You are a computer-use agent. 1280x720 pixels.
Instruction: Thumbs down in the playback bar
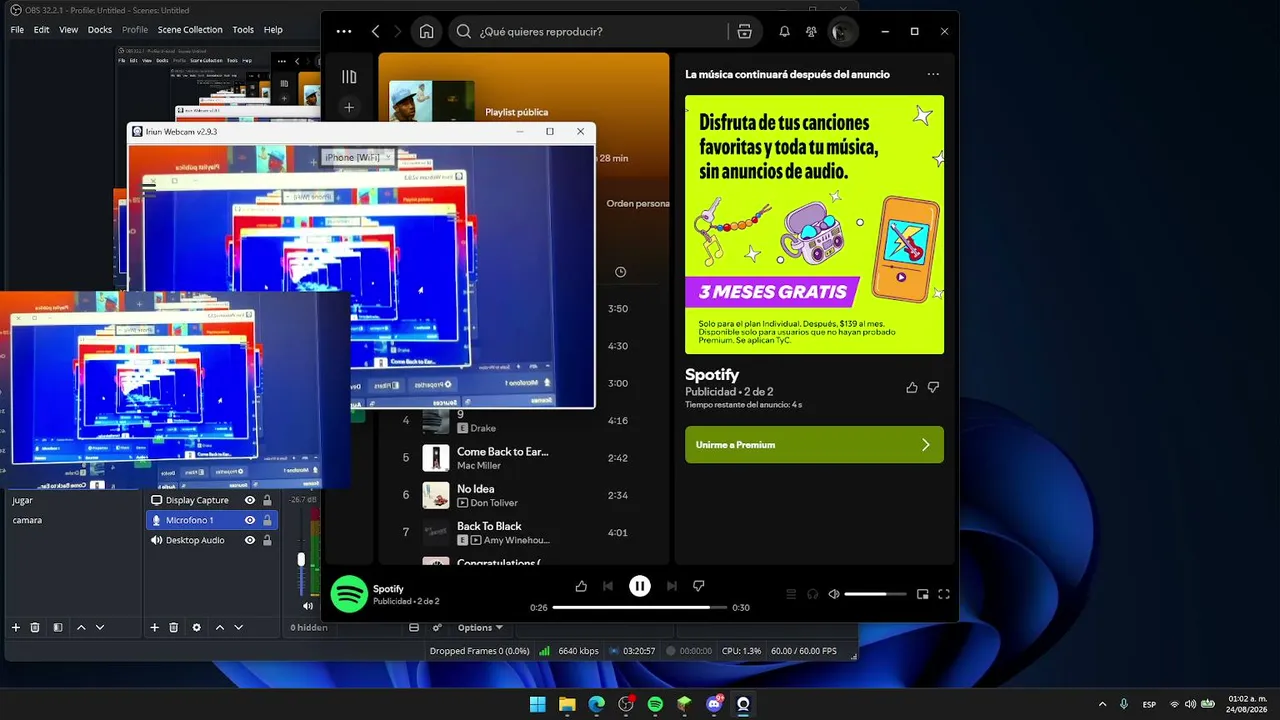coord(699,586)
